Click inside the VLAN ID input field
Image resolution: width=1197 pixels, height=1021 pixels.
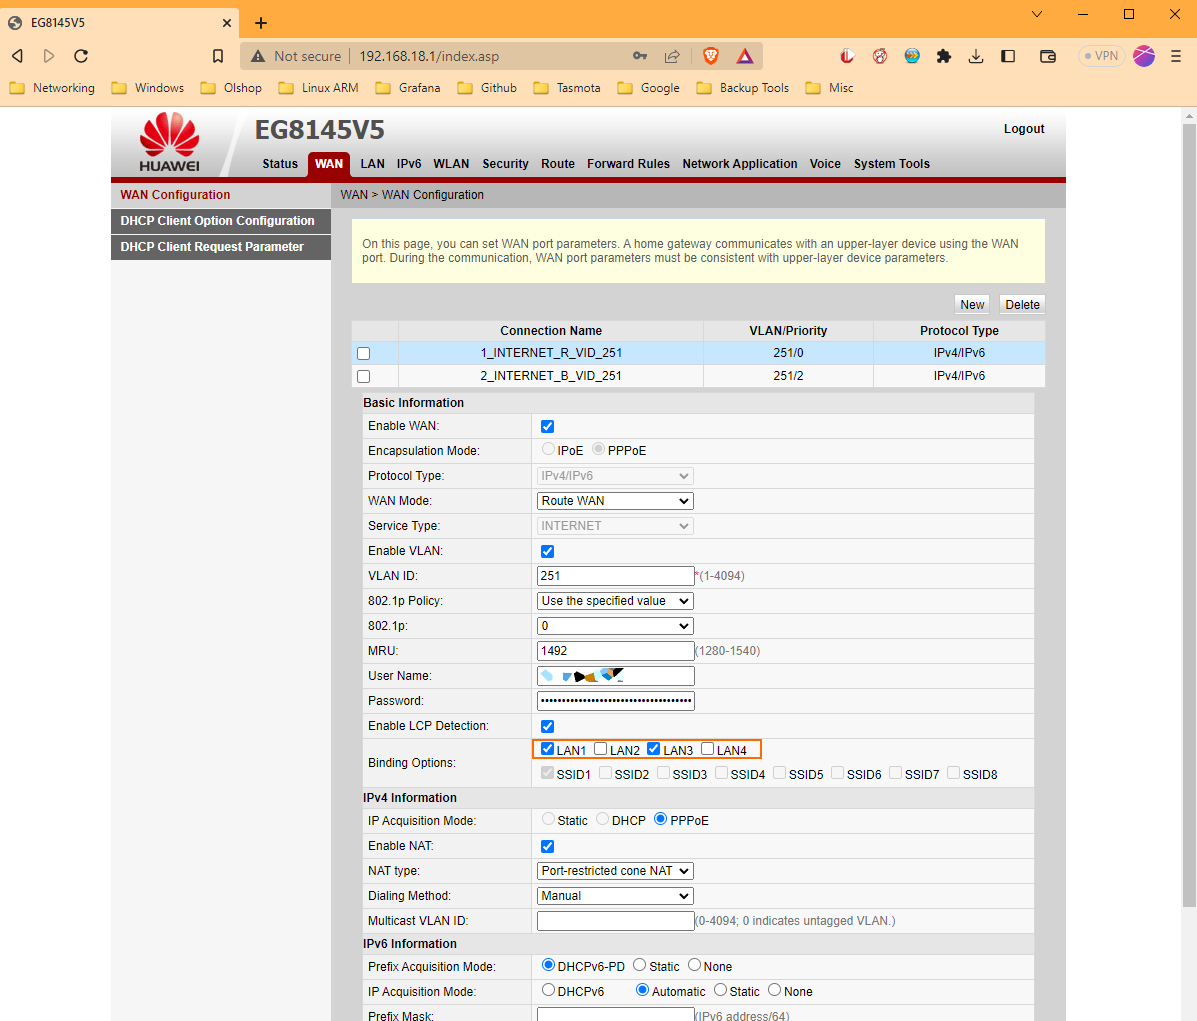pos(614,575)
